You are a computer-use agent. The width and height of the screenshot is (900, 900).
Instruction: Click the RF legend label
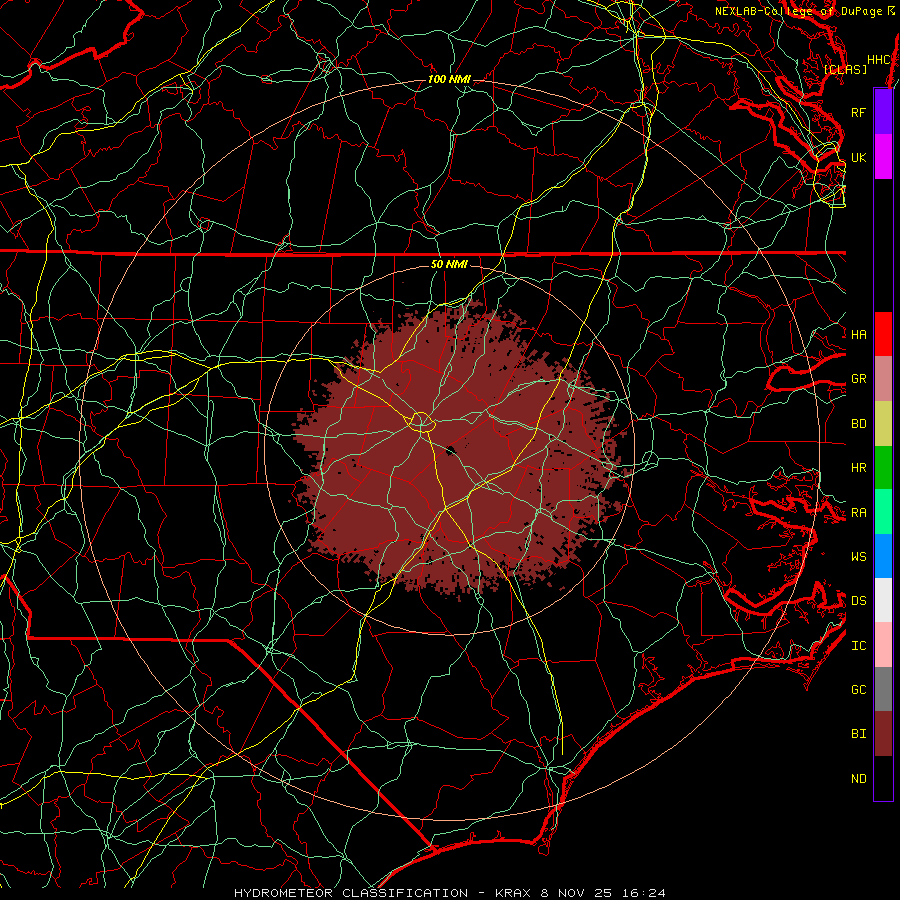tap(858, 112)
